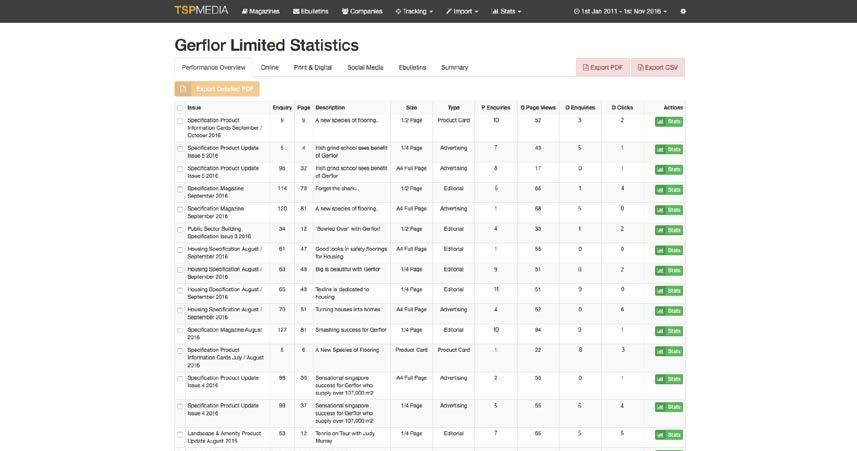Sort by the Page column header
The width and height of the screenshot is (857, 451).
(303, 108)
